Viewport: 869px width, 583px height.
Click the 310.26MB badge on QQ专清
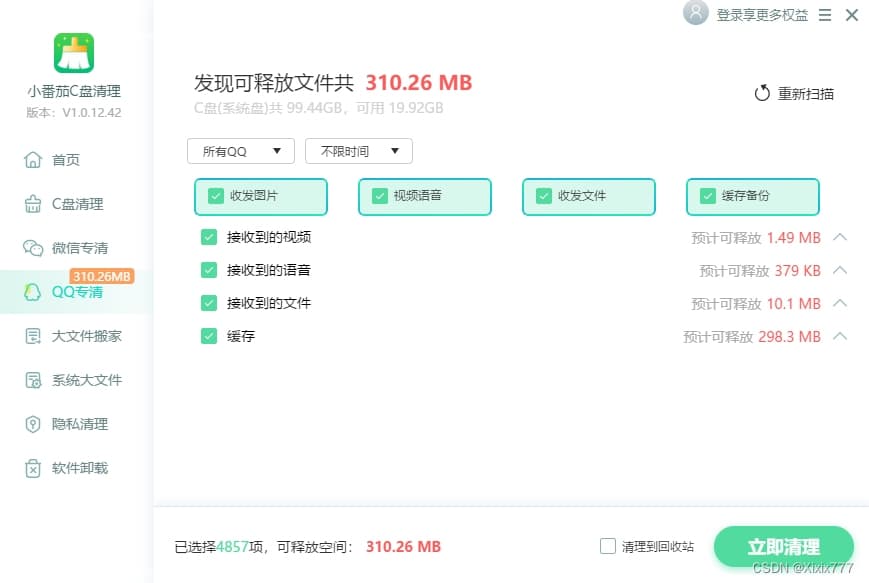(x=102, y=276)
